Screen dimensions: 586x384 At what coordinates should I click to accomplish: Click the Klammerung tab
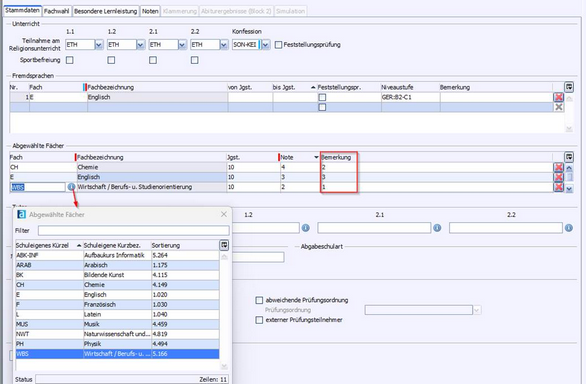(180, 11)
